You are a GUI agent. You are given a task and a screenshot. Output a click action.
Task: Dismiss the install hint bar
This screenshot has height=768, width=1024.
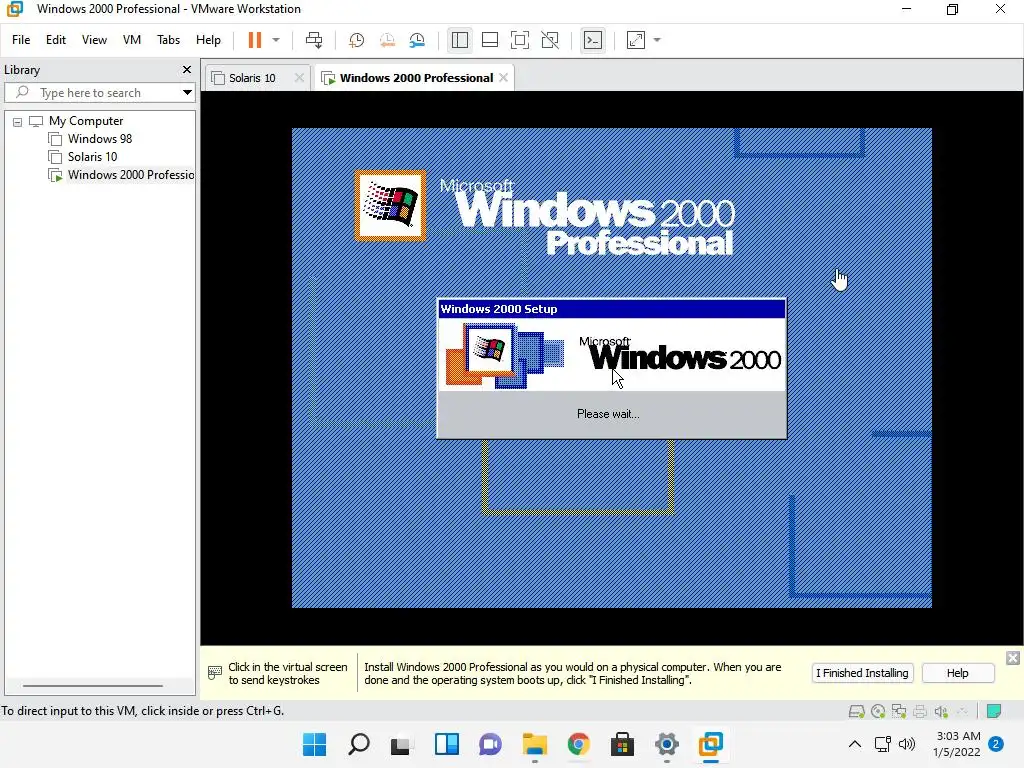[x=1013, y=658]
